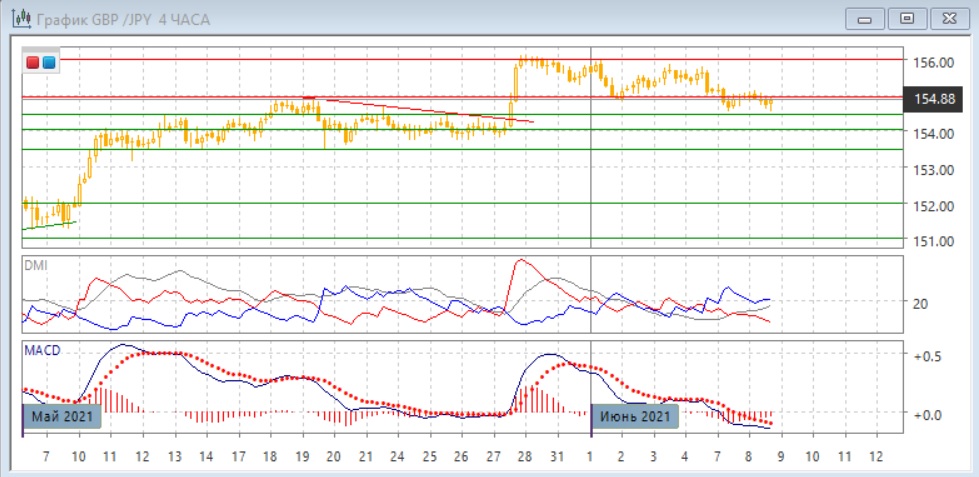Click the blue square button on chart
The height and width of the screenshot is (477, 979).
click(x=48, y=63)
